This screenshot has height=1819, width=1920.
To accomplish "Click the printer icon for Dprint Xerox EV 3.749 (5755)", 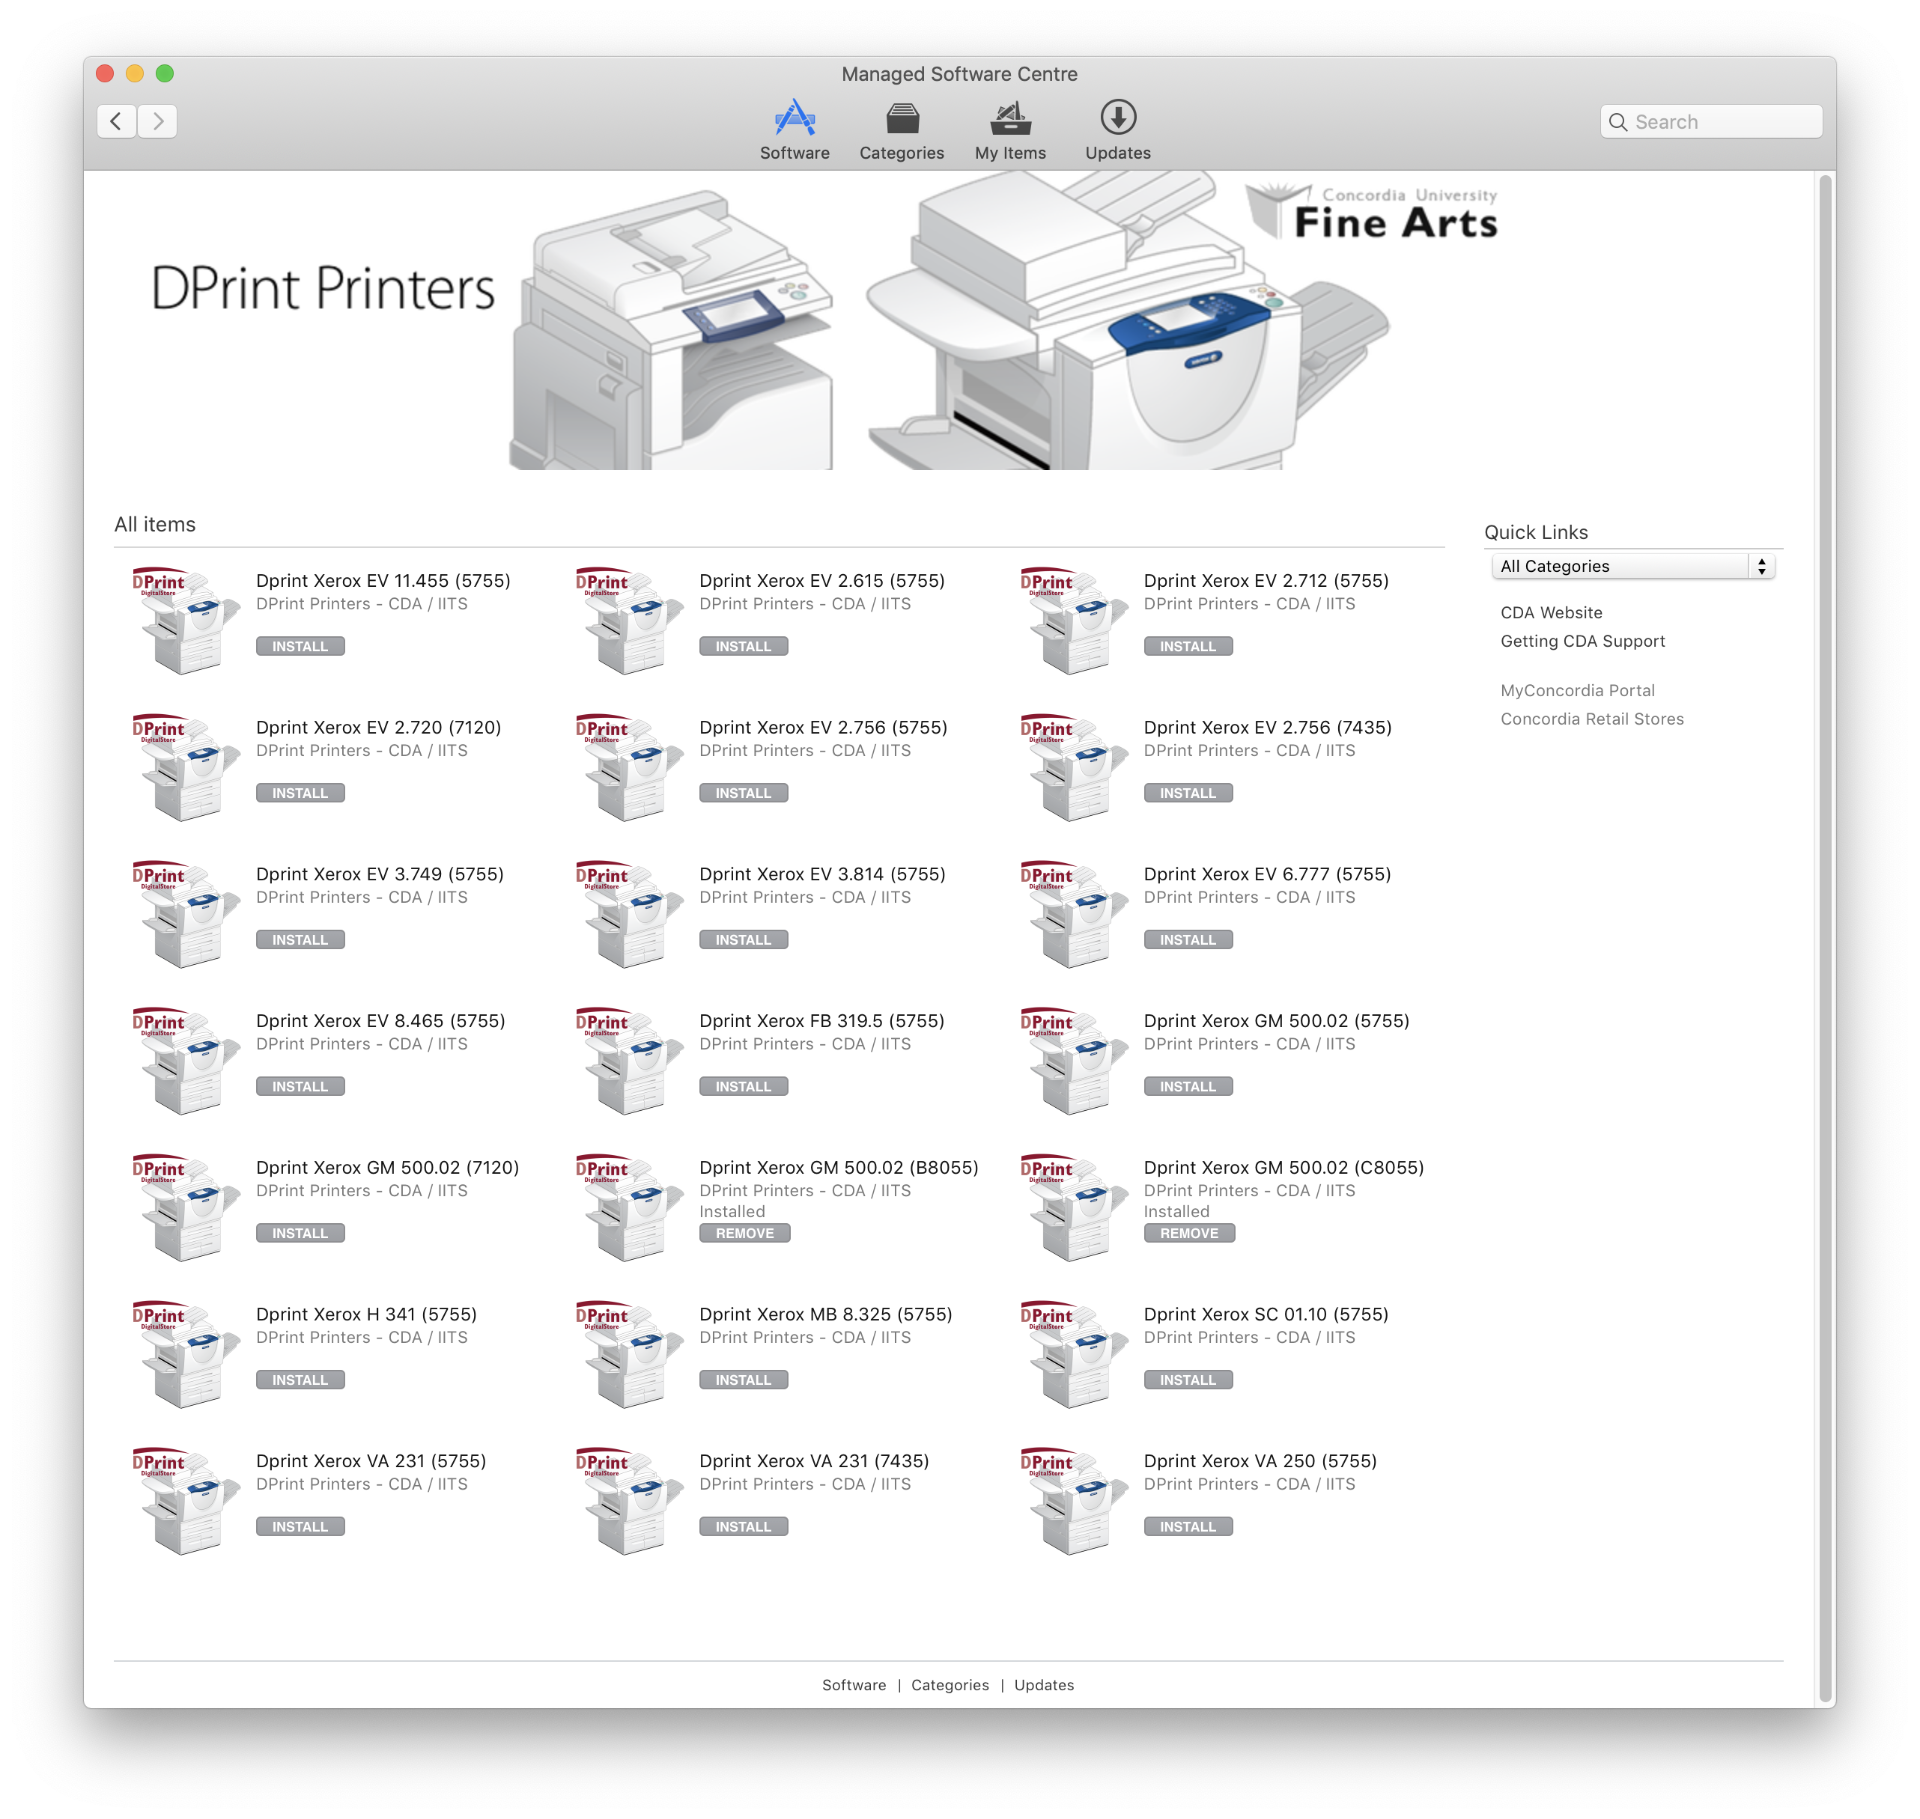I will (185, 914).
